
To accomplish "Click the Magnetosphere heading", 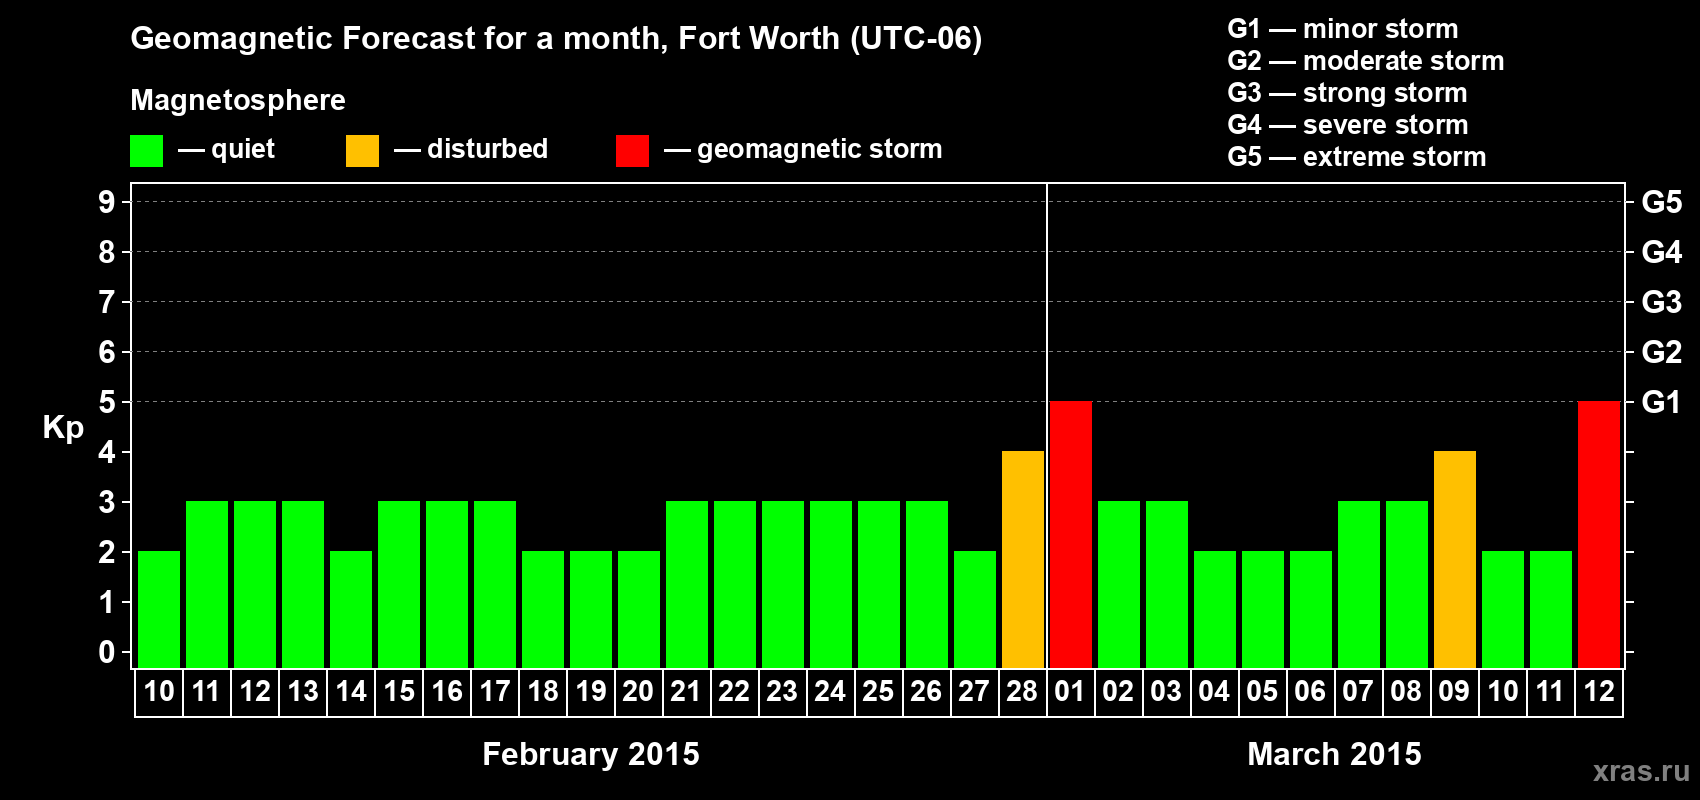I will (x=238, y=101).
